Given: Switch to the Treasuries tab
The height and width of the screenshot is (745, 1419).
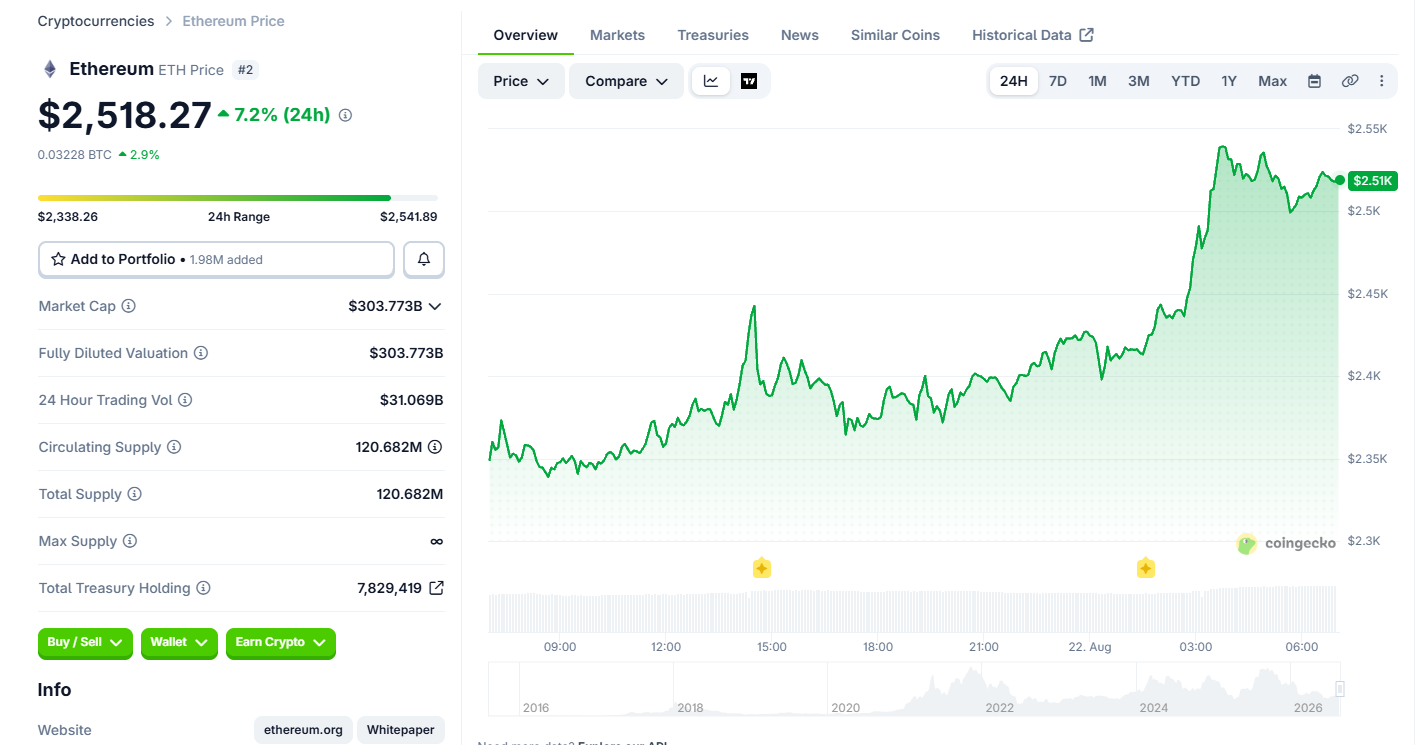Looking at the screenshot, I should (713, 35).
